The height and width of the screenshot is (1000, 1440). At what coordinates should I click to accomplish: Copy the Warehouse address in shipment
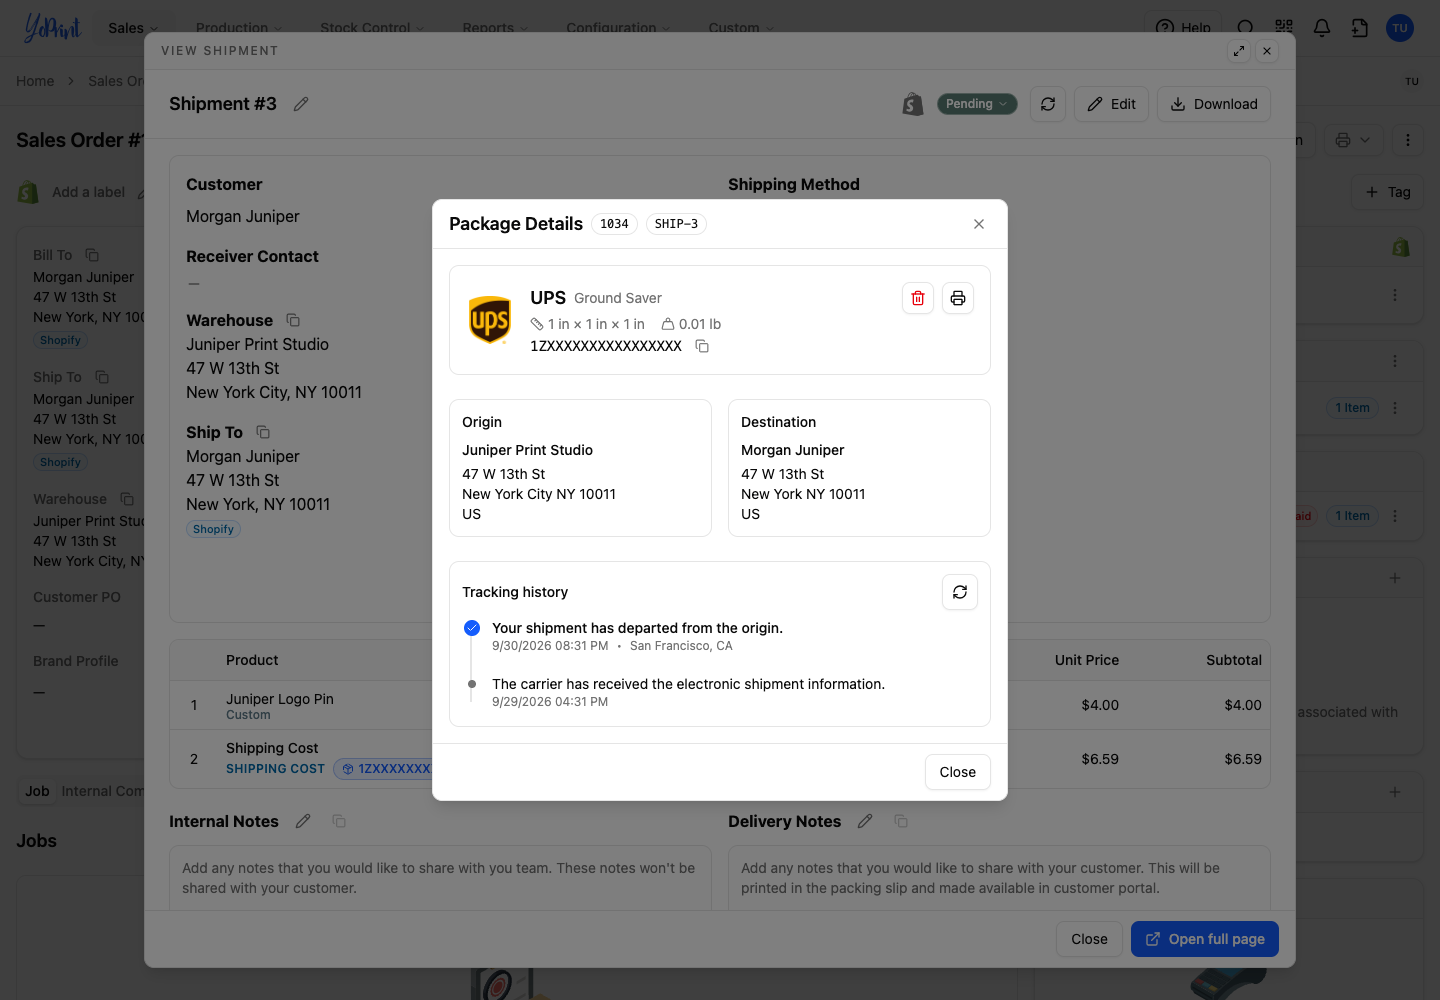pos(293,320)
